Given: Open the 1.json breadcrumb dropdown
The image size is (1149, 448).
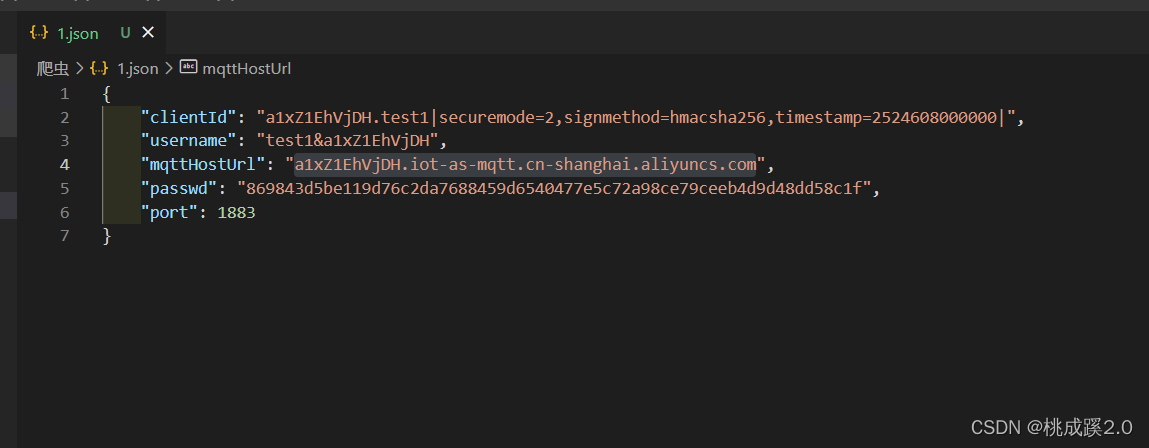Looking at the screenshot, I should 137,68.
